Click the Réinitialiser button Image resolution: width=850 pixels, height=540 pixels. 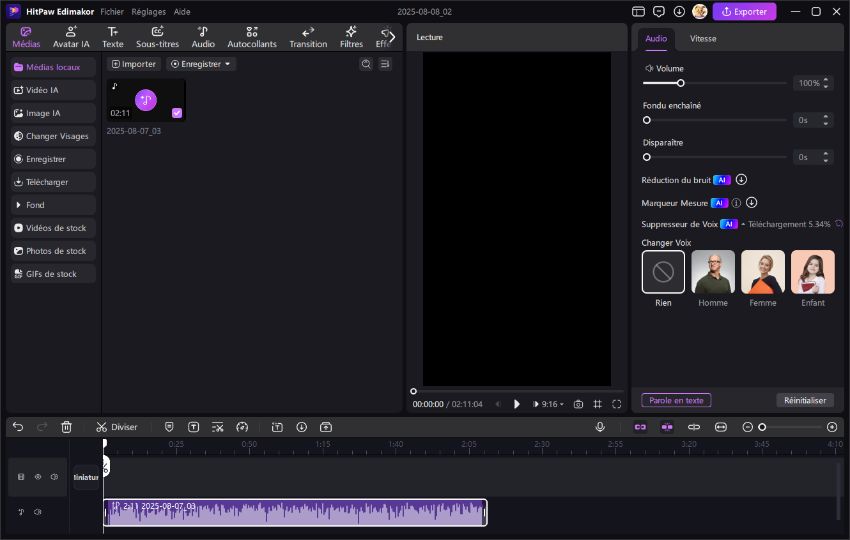click(x=805, y=400)
